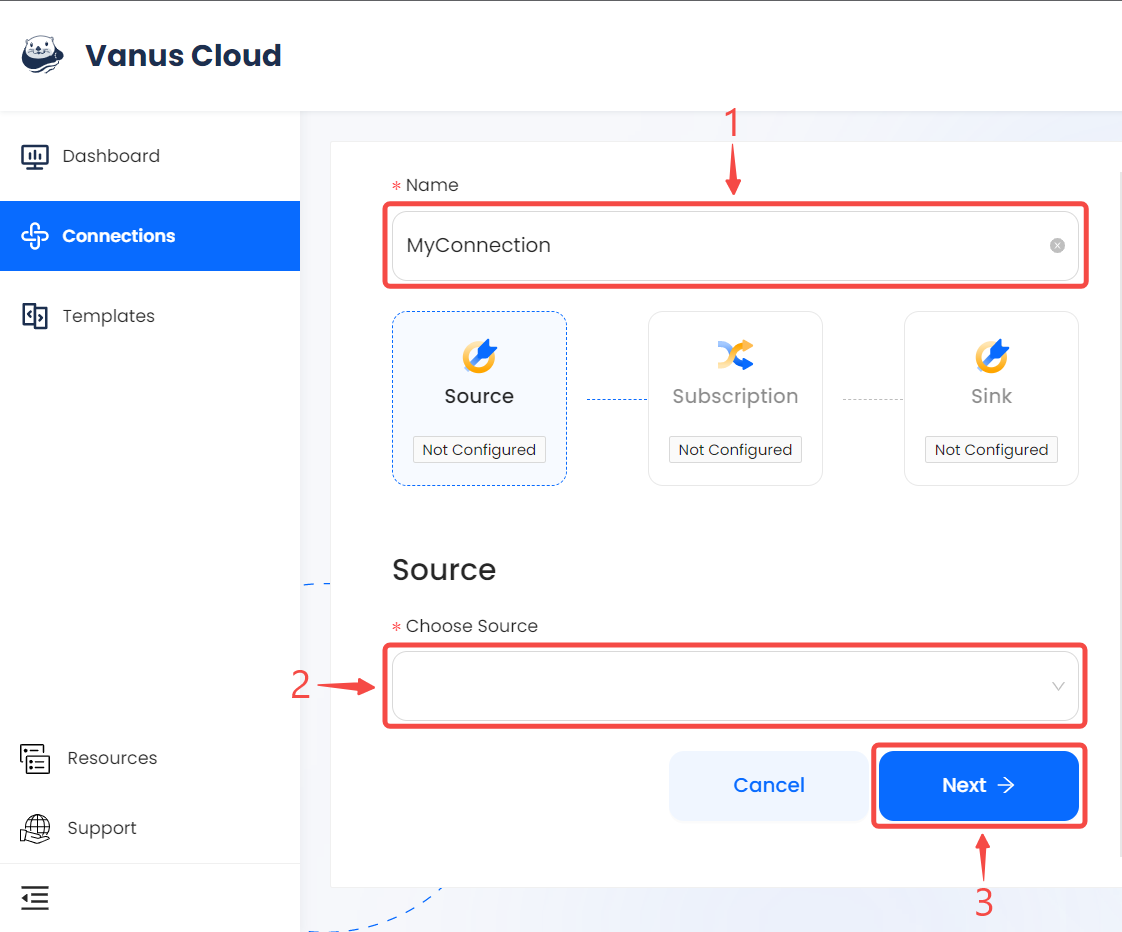This screenshot has width=1122, height=932.
Task: Select the Source step card
Action: click(479, 399)
